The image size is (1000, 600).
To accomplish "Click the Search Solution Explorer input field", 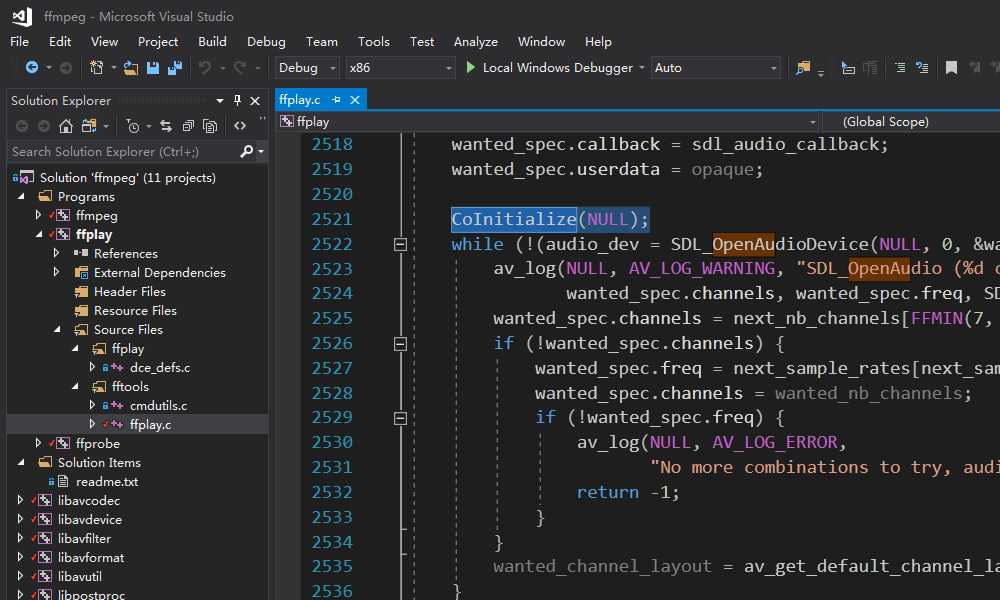I will (x=122, y=151).
